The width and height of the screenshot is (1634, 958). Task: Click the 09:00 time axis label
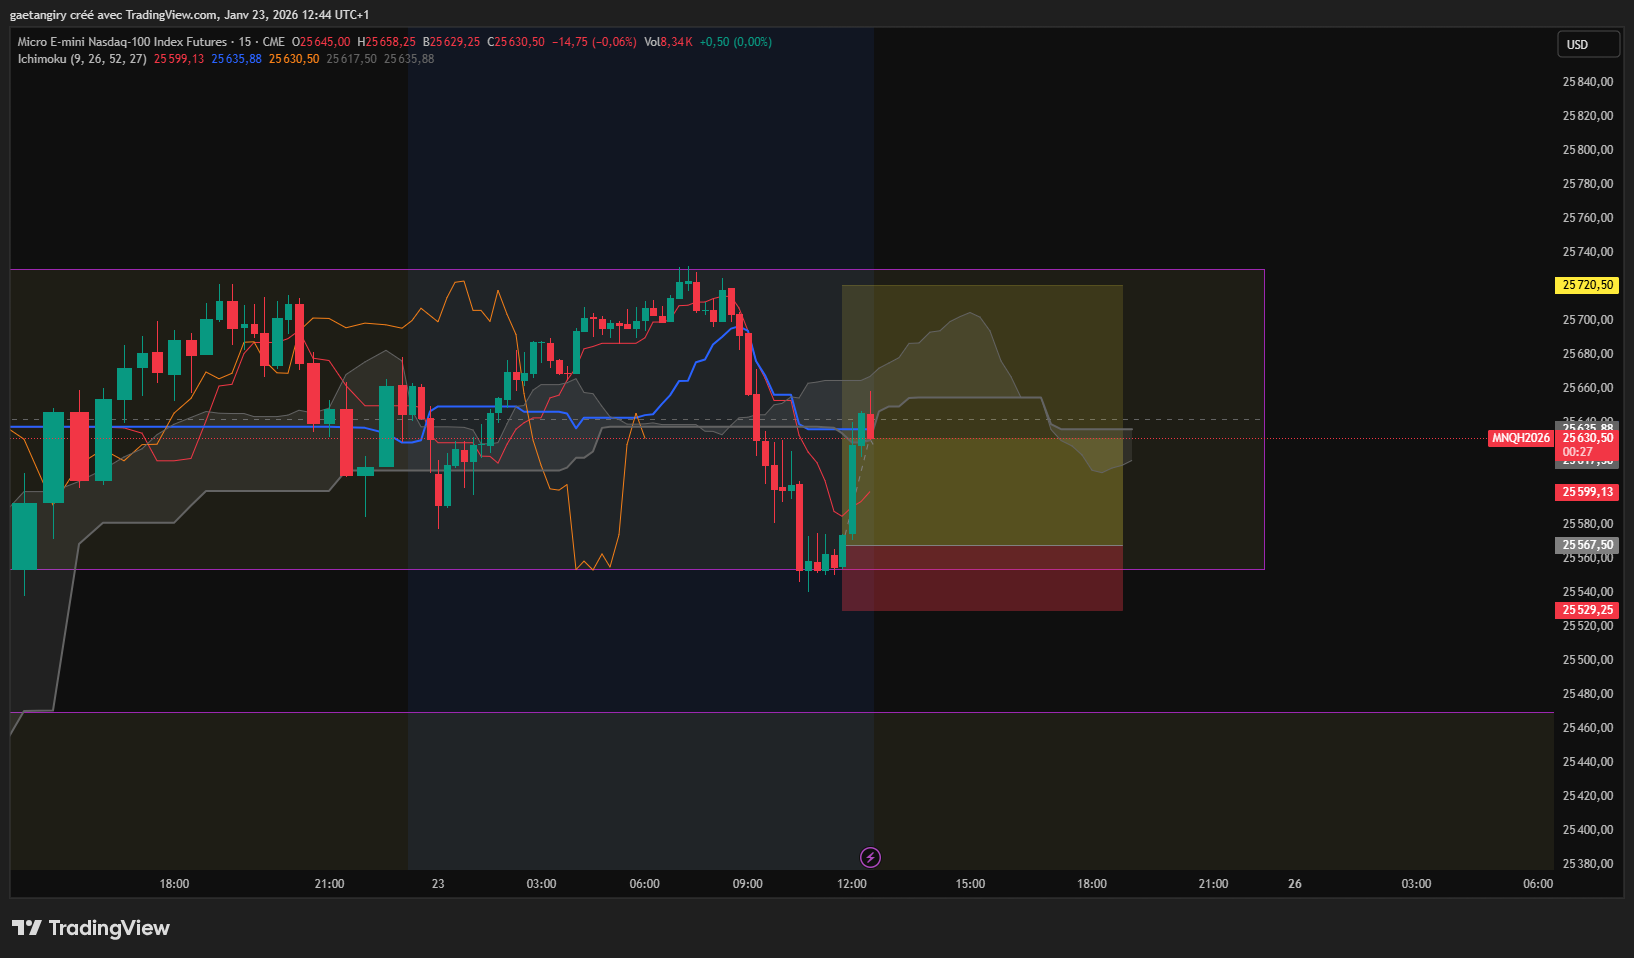coord(748,884)
